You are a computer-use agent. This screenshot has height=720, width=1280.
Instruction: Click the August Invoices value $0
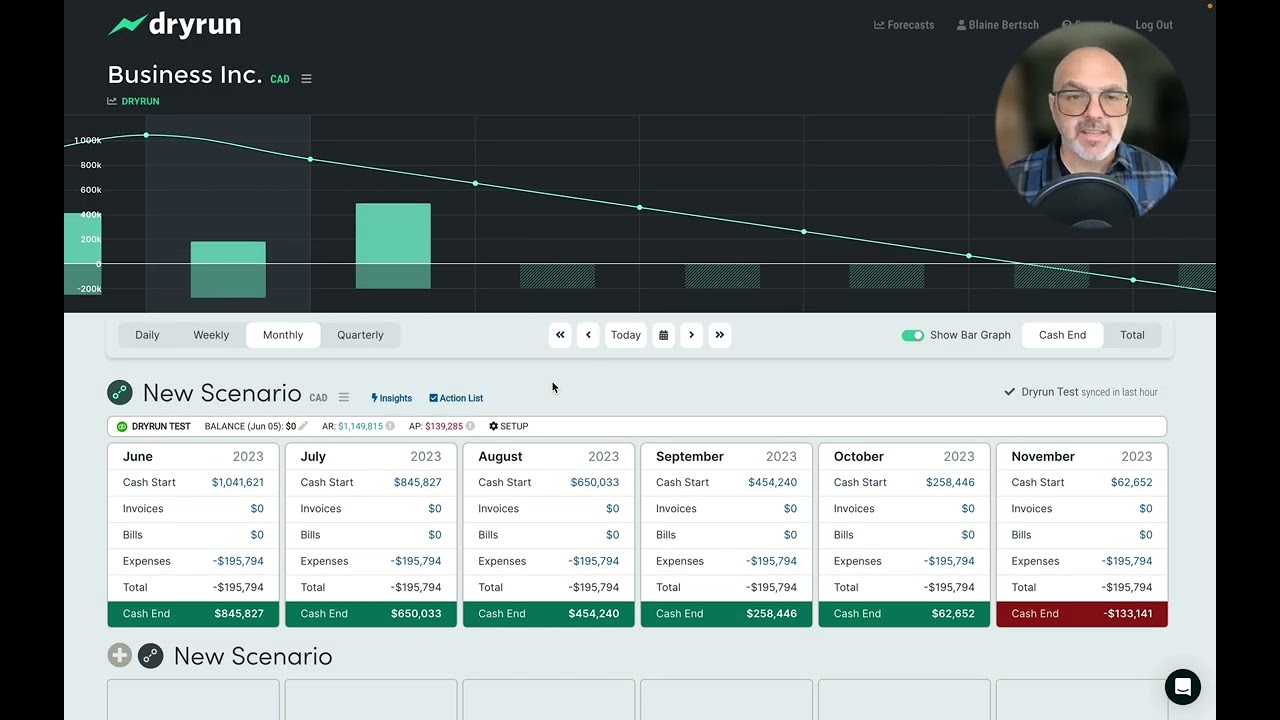pos(612,509)
